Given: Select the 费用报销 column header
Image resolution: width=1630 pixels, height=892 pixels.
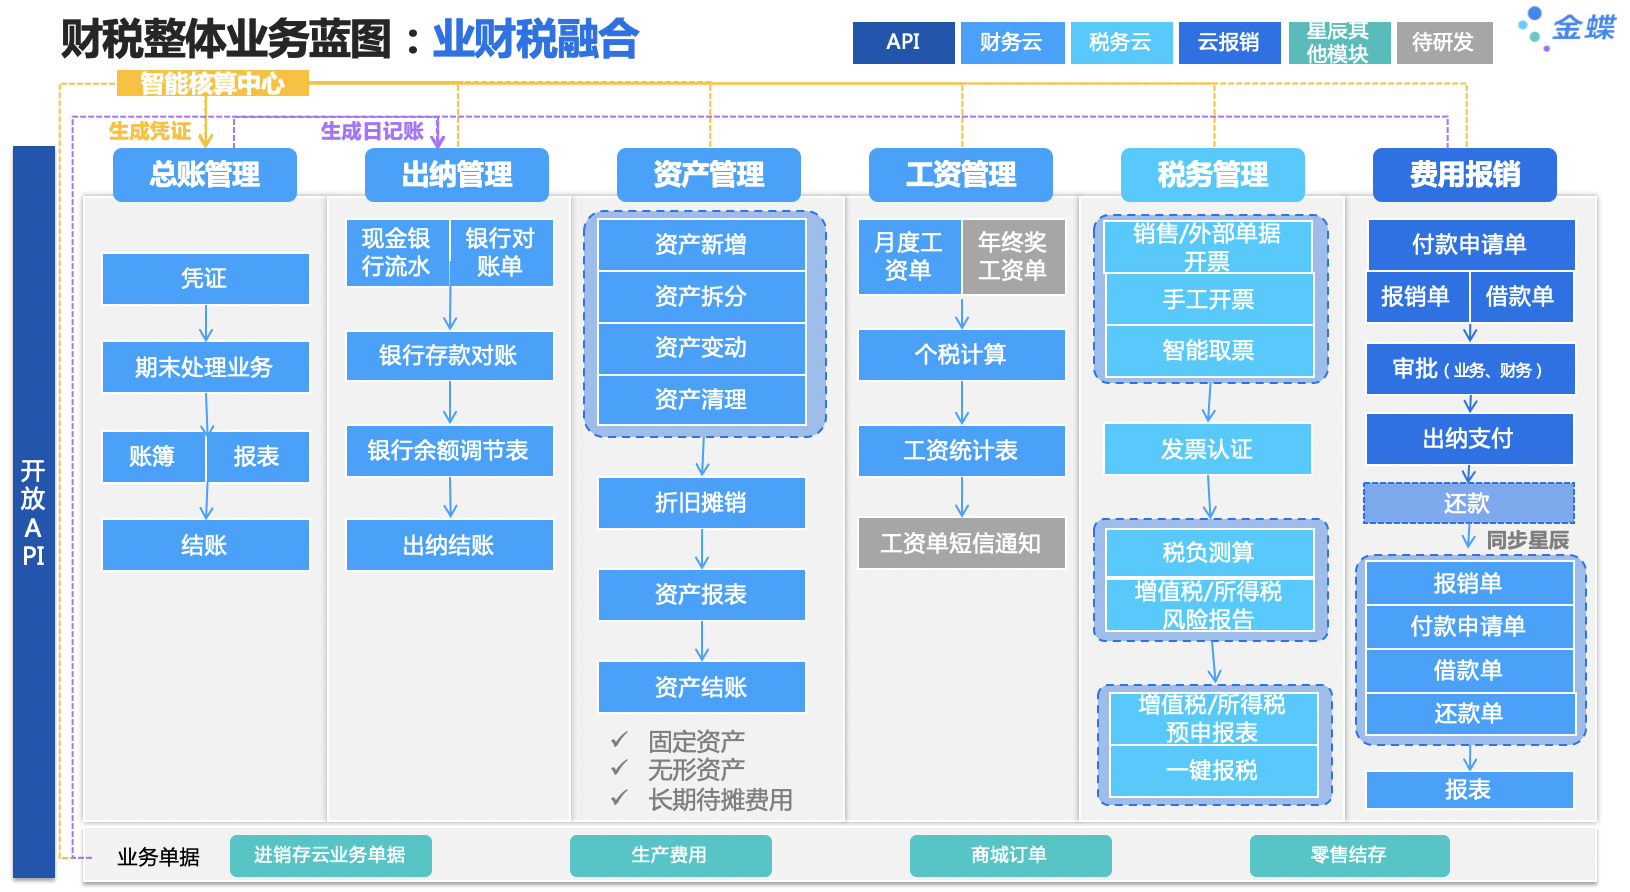Looking at the screenshot, I should point(1464,175).
